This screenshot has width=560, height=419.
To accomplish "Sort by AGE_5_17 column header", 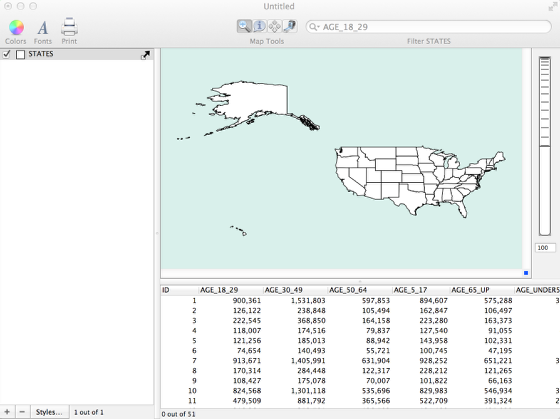I will point(421,290).
